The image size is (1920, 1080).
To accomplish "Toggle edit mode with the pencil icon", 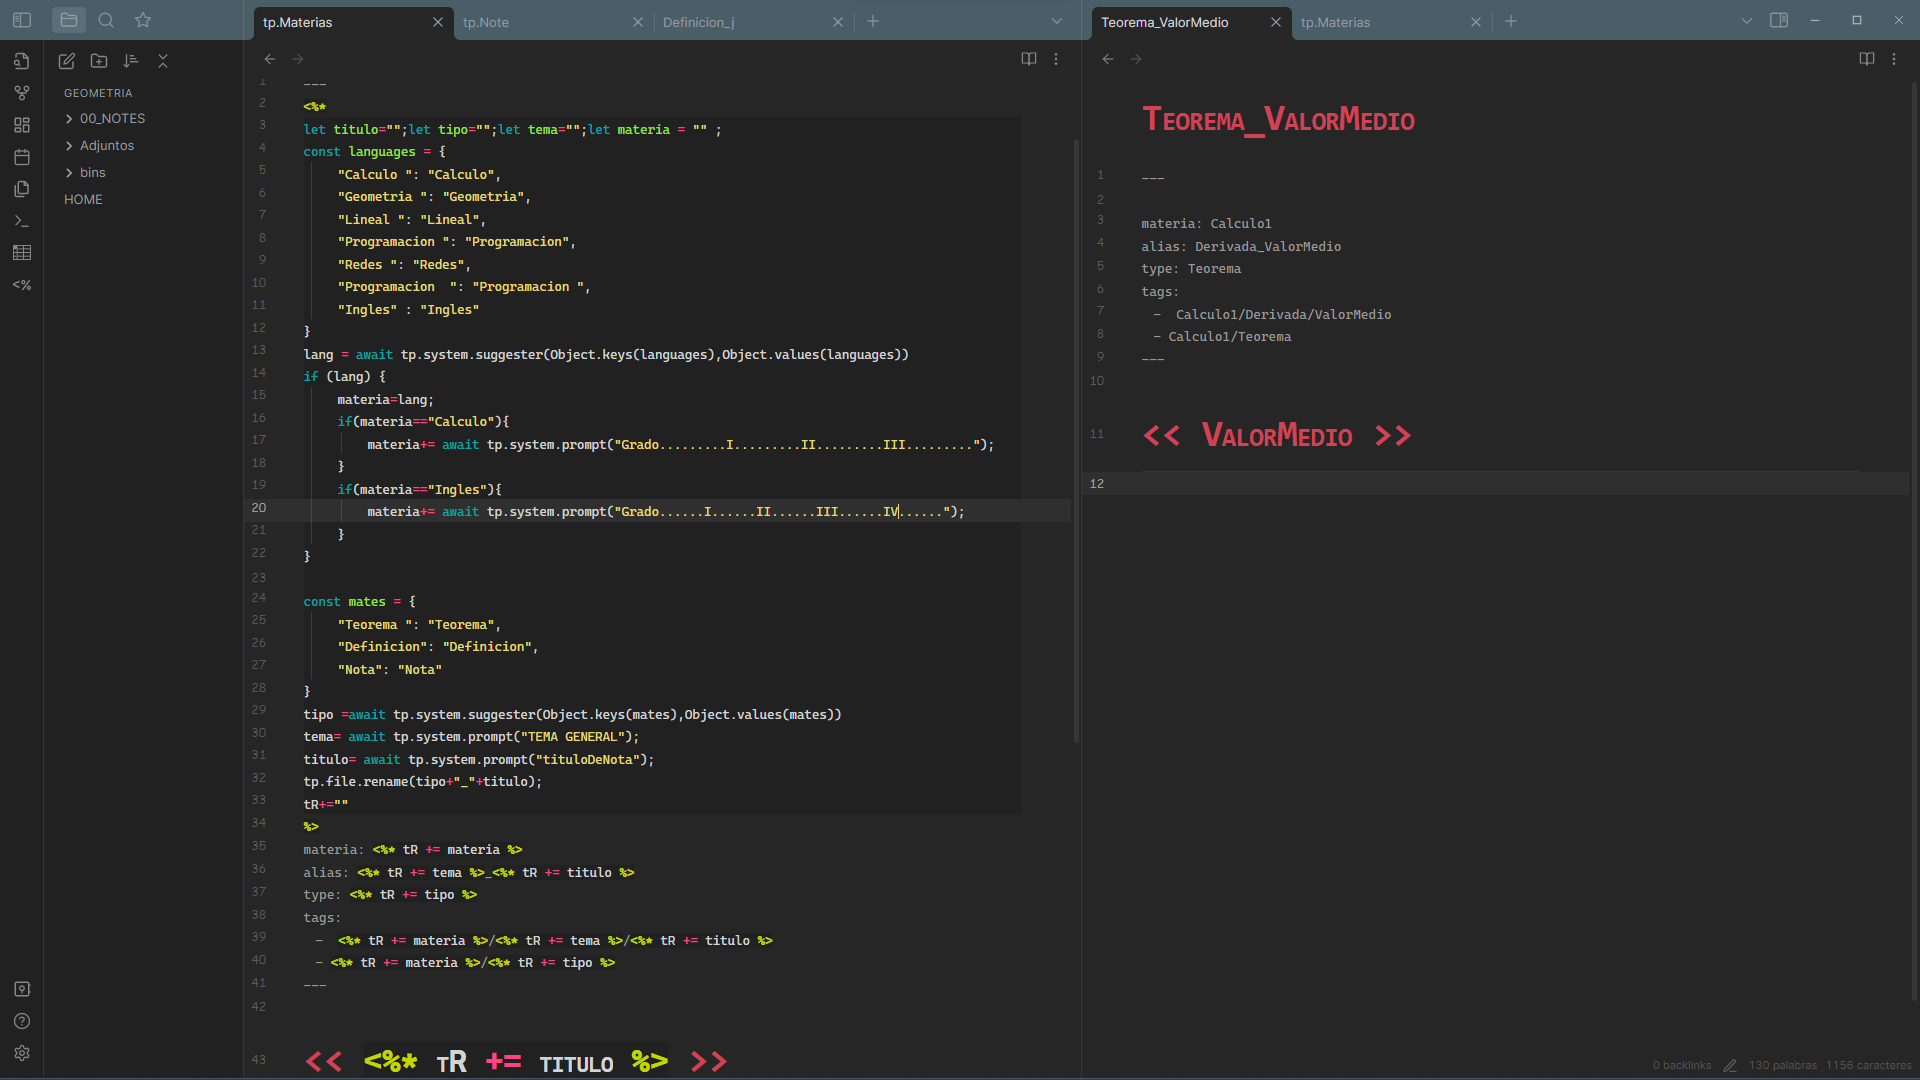I will (66, 61).
